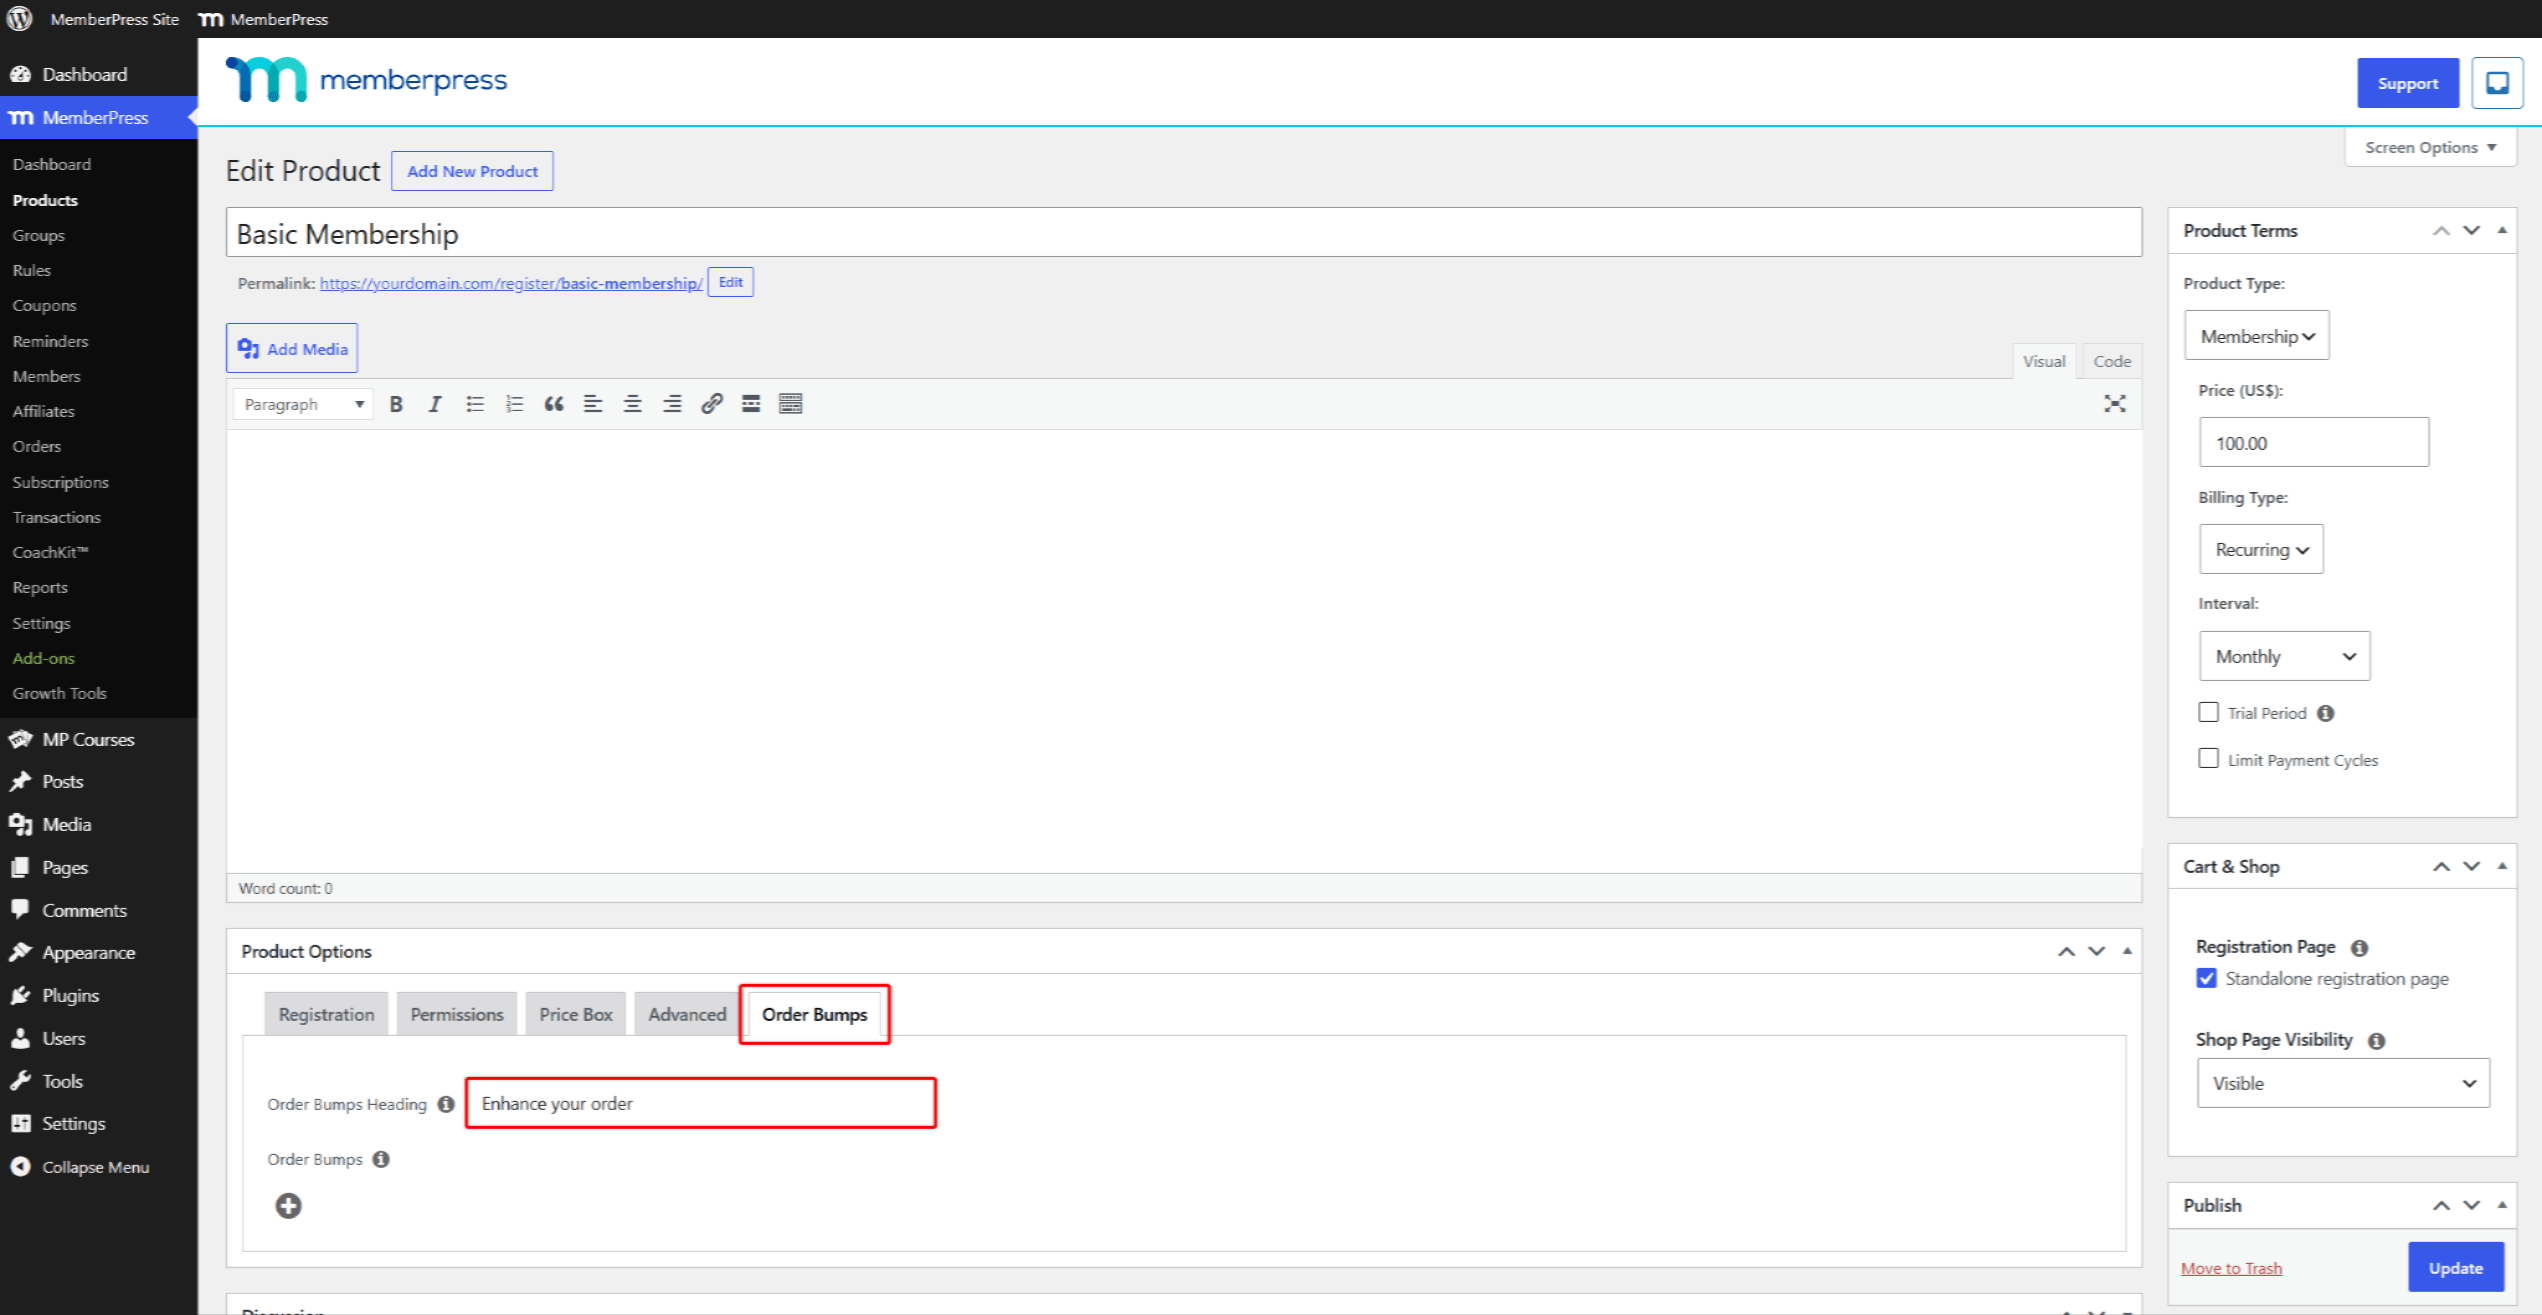Open the Product Type Membership dropdown
The width and height of the screenshot is (2542, 1315).
(2257, 336)
